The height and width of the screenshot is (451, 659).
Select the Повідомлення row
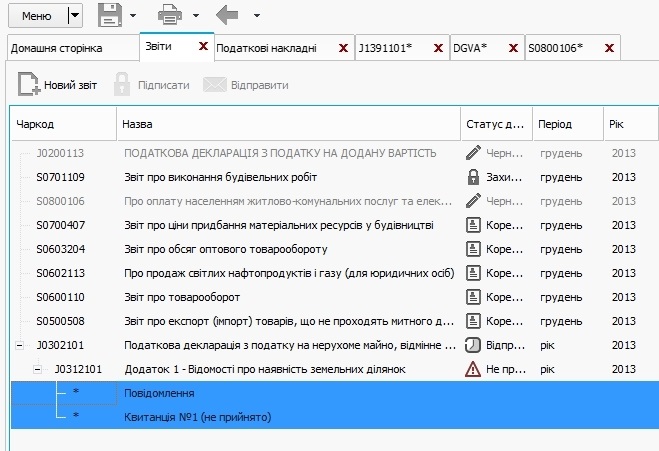[335, 393]
